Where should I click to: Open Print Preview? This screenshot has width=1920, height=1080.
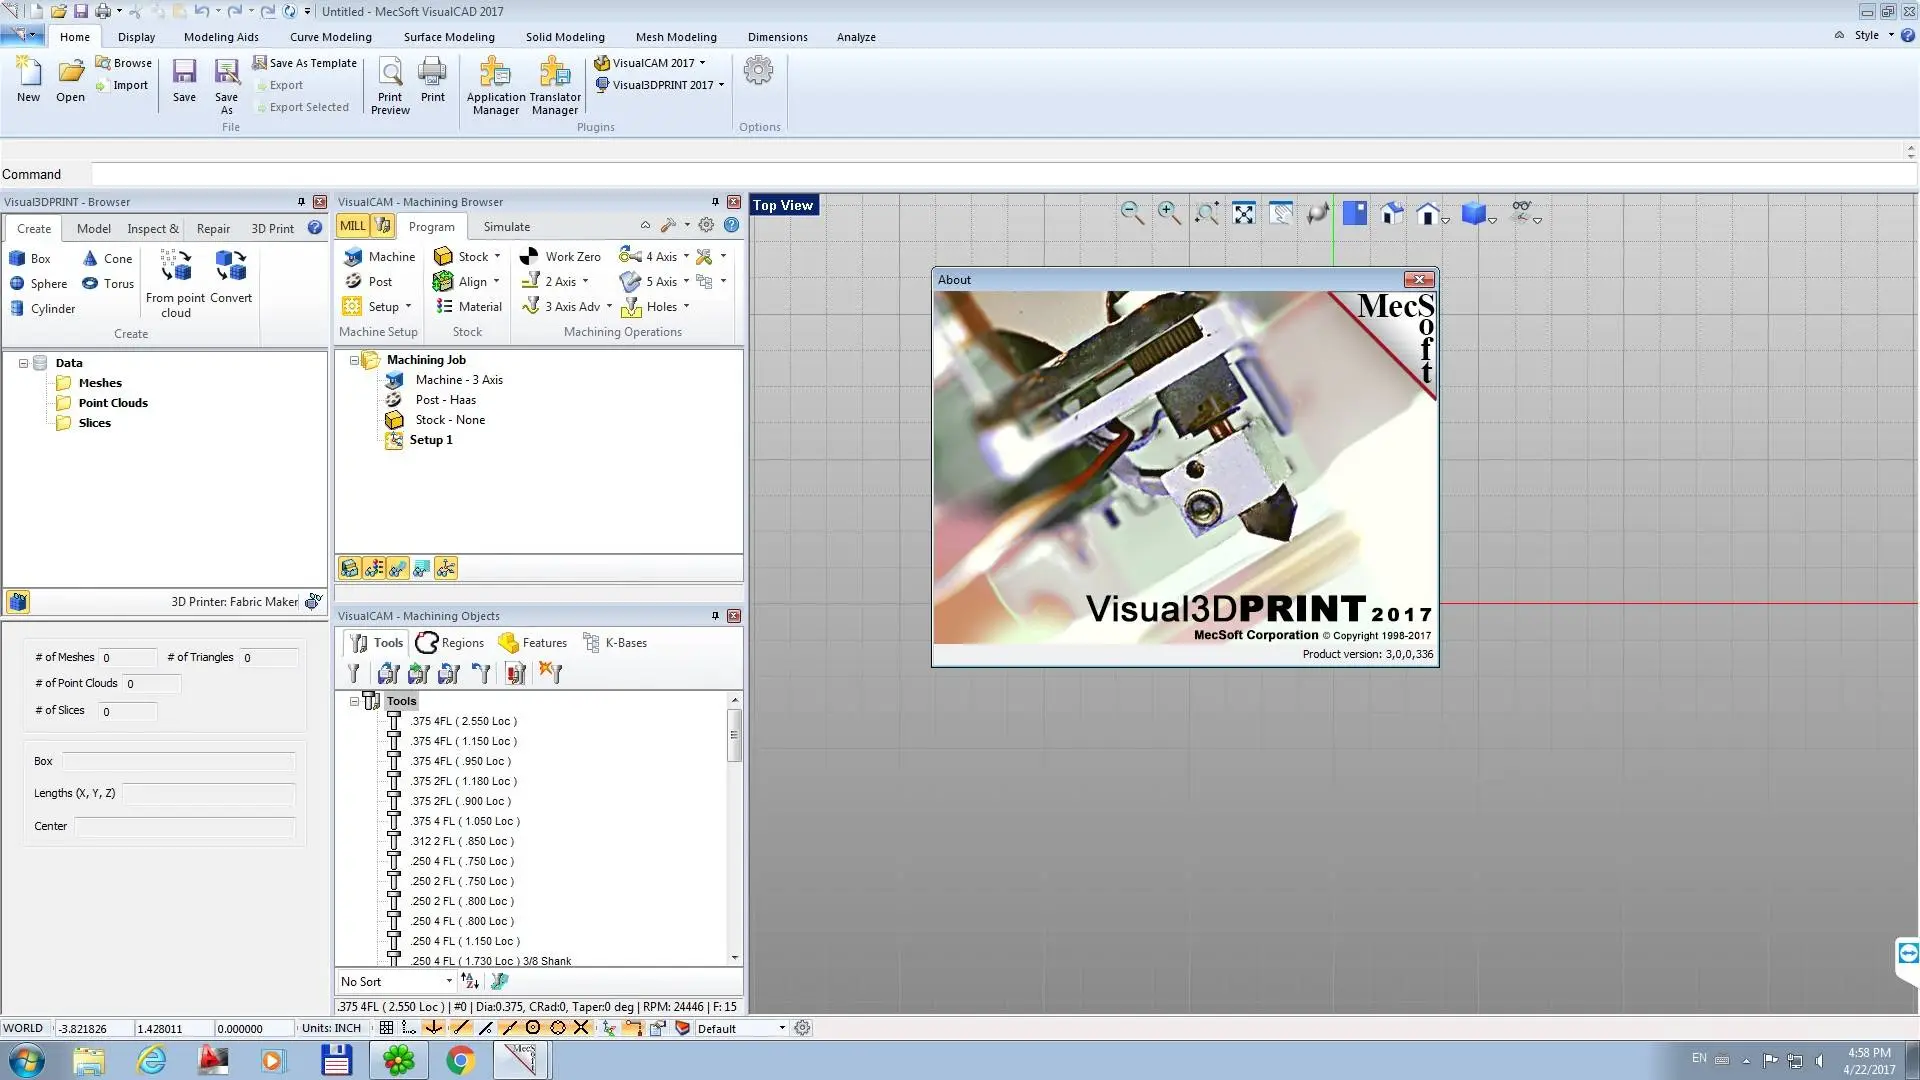(390, 86)
